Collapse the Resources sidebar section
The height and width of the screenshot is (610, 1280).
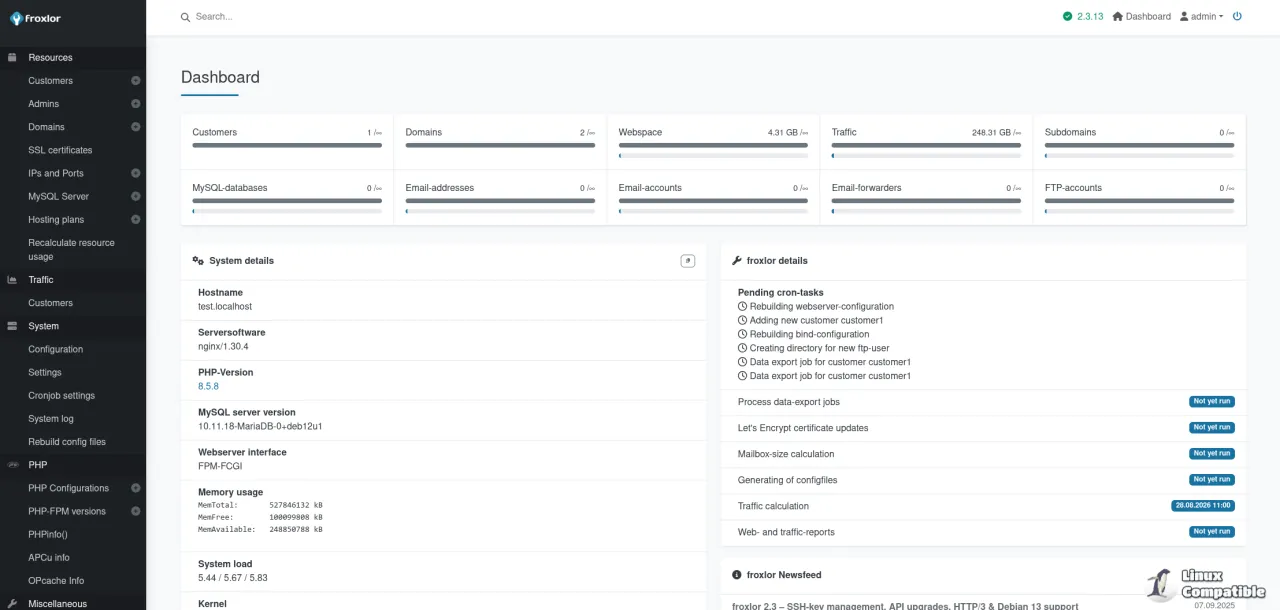pos(73,58)
